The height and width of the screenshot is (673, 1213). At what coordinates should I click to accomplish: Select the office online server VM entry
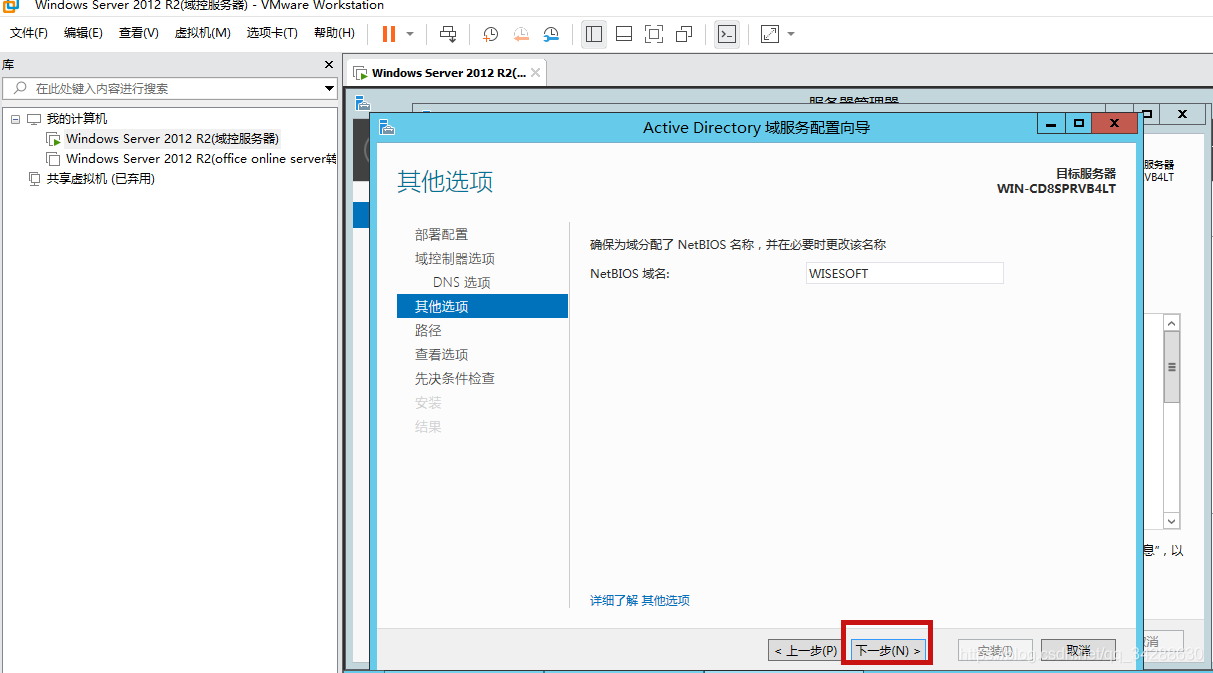pyautogui.click(x=201, y=159)
